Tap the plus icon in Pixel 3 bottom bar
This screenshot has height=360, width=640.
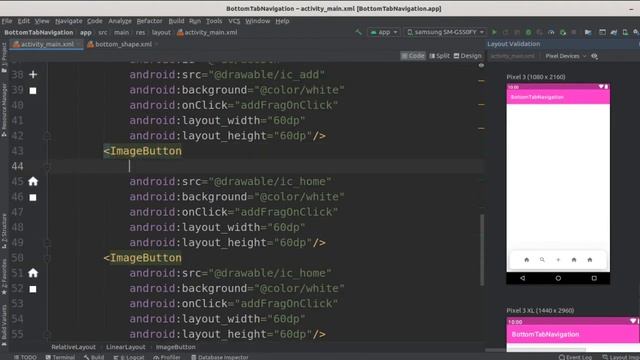[x=558, y=260]
